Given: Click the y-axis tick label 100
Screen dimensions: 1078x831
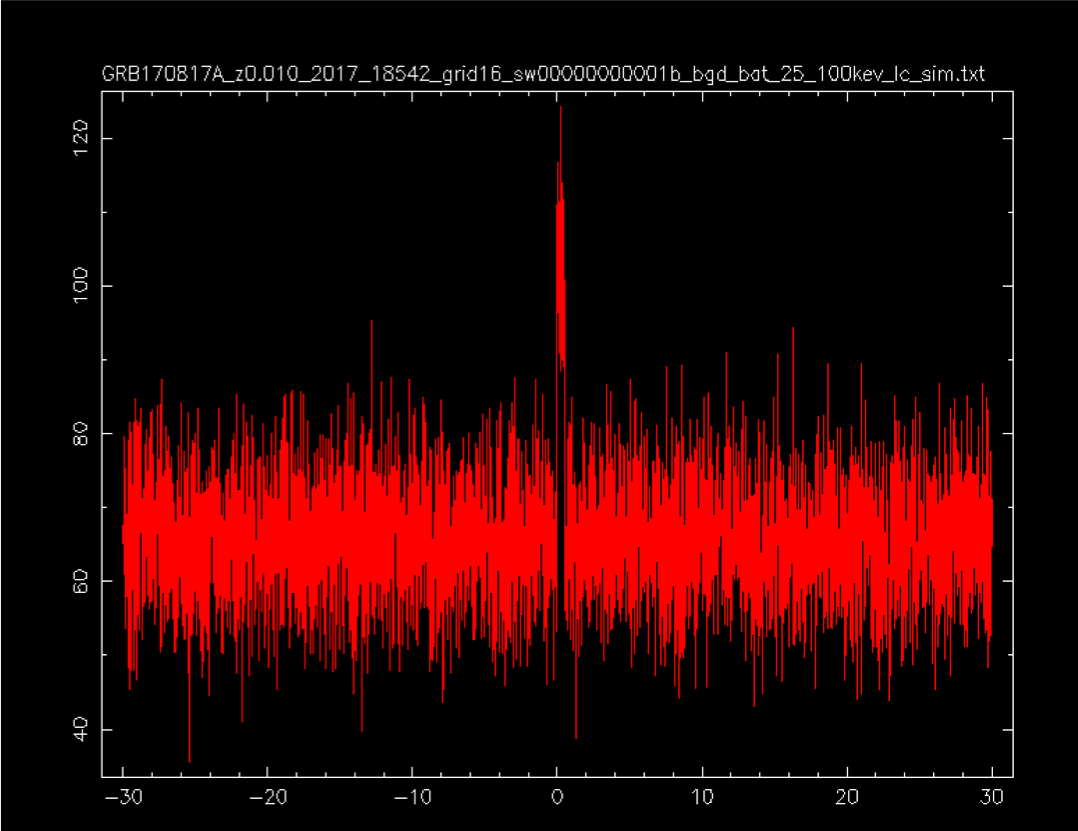Looking at the screenshot, I should [x=80, y=285].
